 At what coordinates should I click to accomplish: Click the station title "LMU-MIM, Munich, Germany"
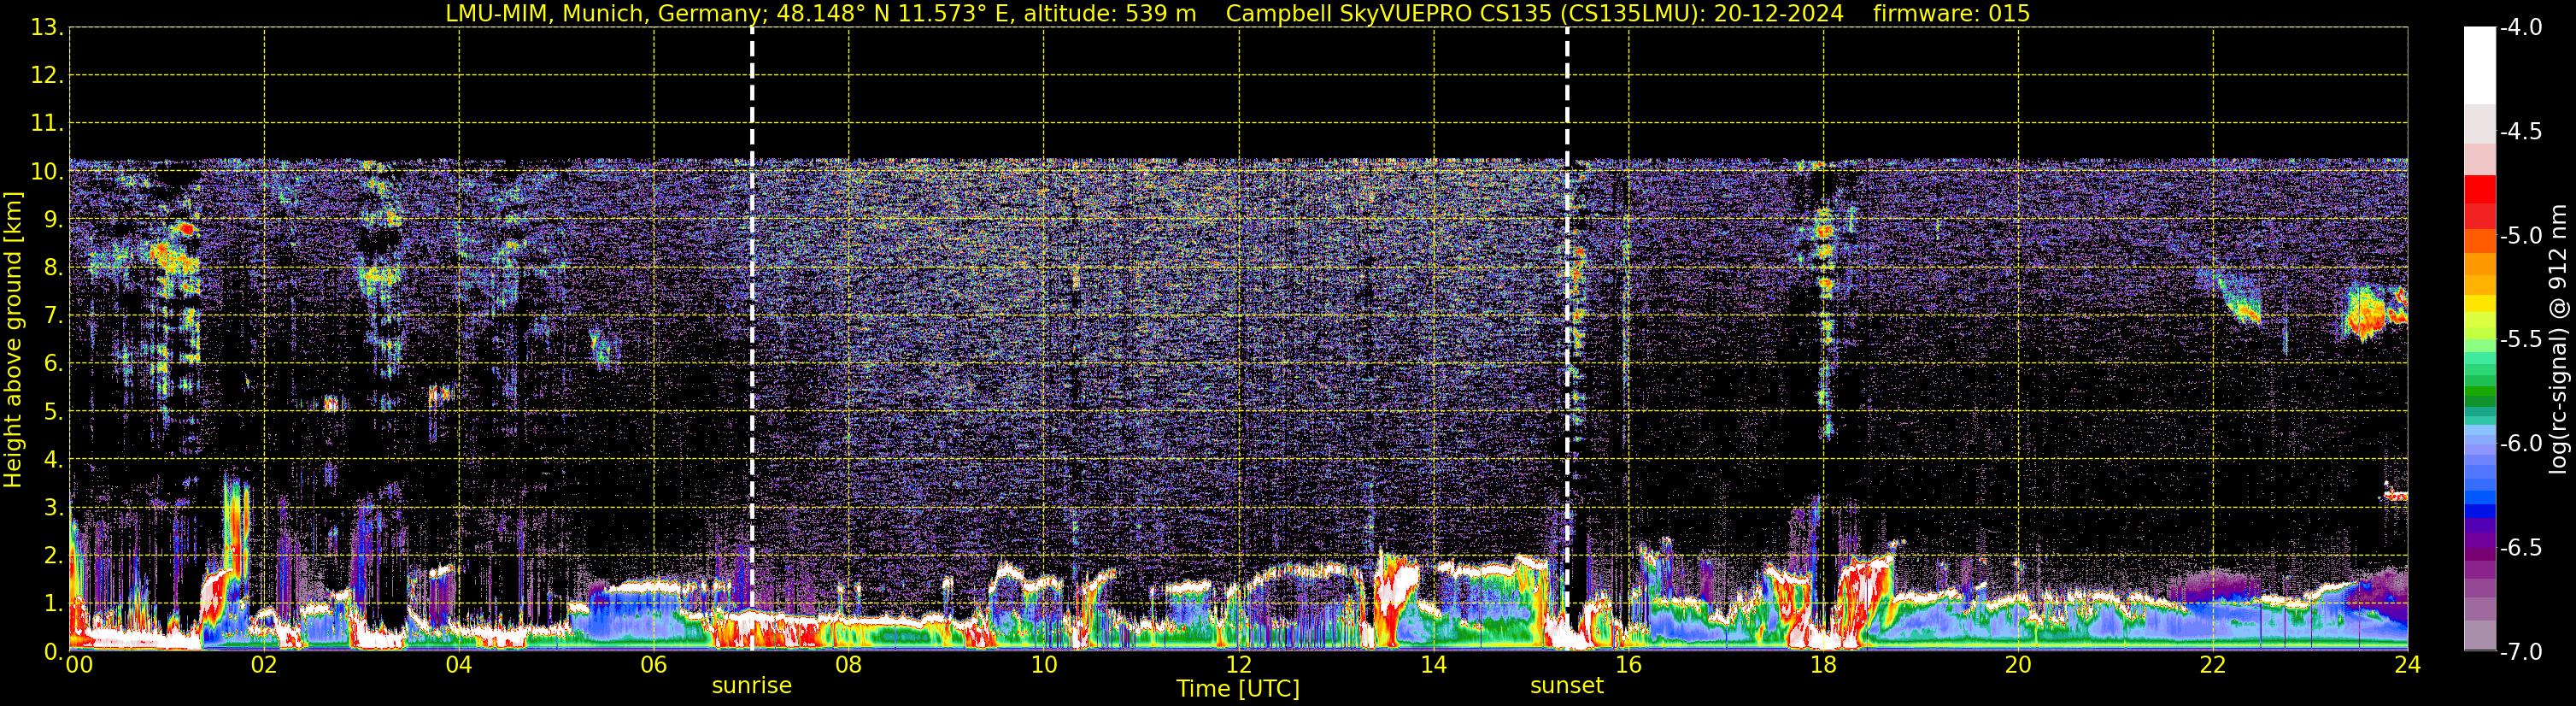[x=605, y=14]
